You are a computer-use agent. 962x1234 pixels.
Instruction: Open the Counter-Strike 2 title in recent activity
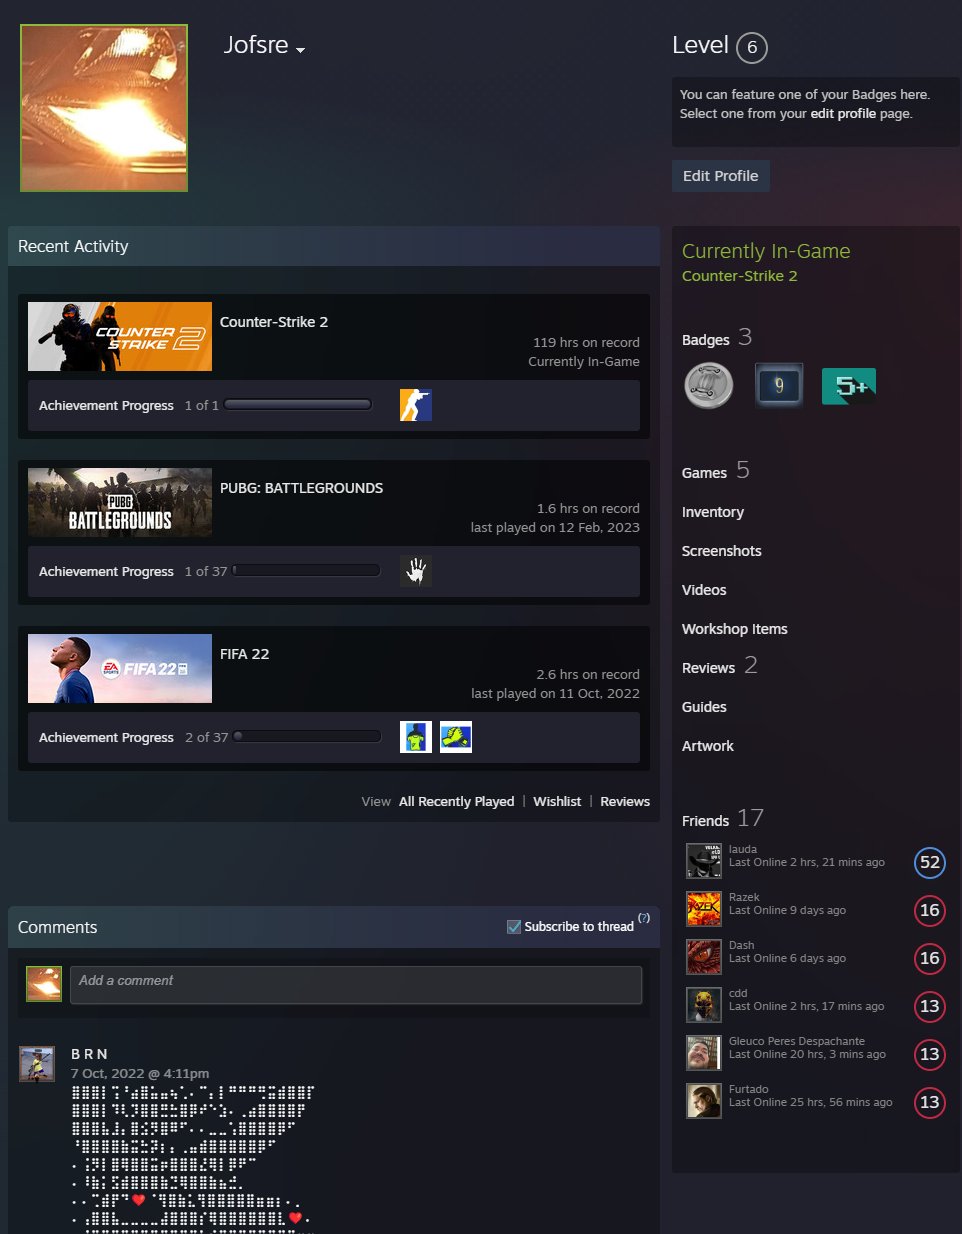coord(274,322)
